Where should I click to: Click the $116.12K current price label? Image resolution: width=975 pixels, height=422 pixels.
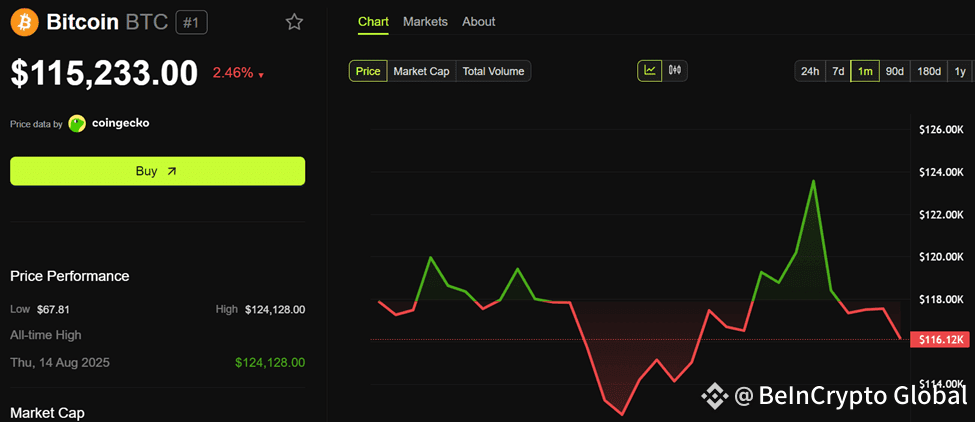tap(939, 339)
